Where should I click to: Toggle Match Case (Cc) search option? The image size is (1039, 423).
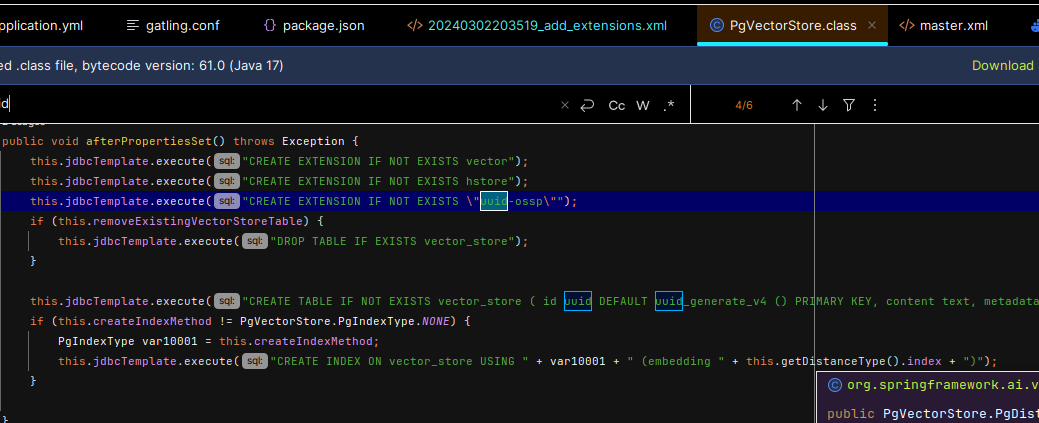(x=617, y=105)
